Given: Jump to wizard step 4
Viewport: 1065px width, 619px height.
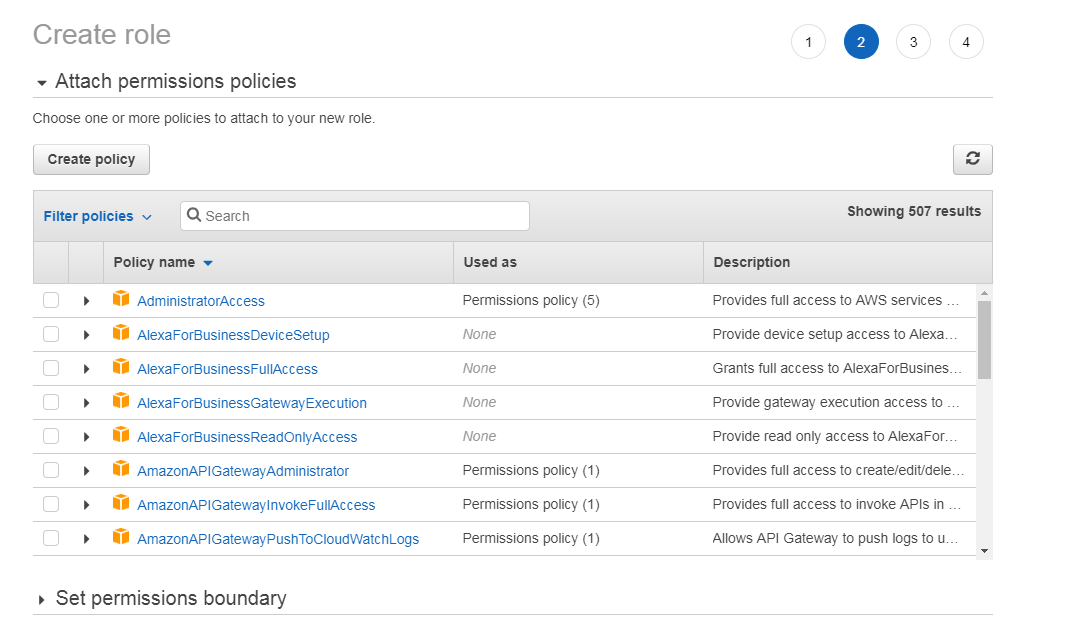Looking at the screenshot, I should point(966,42).
